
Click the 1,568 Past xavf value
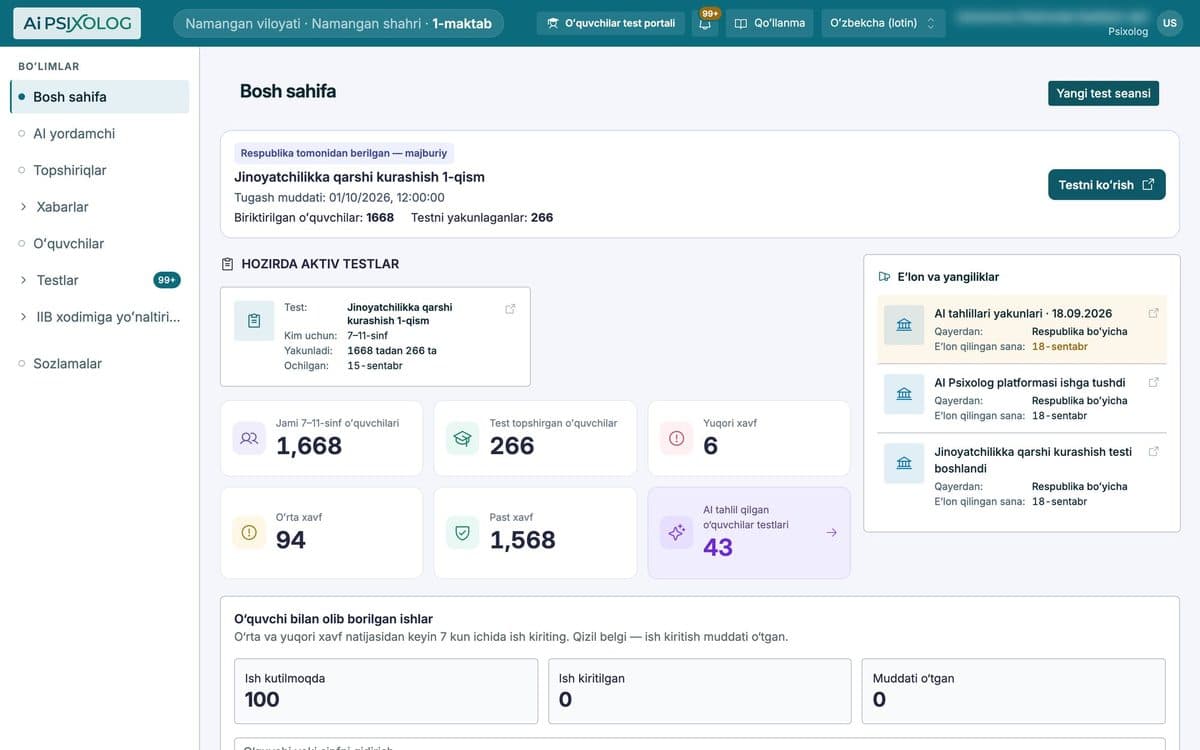pyautogui.click(x=523, y=540)
